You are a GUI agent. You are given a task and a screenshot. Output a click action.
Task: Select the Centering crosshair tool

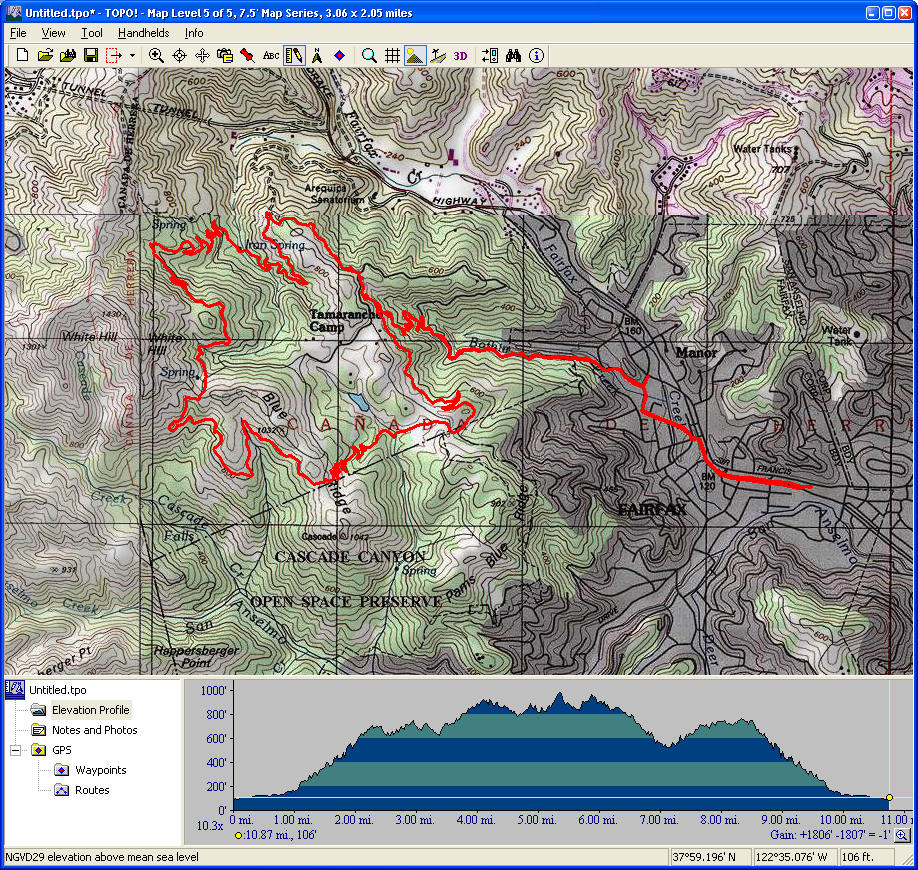(179, 55)
